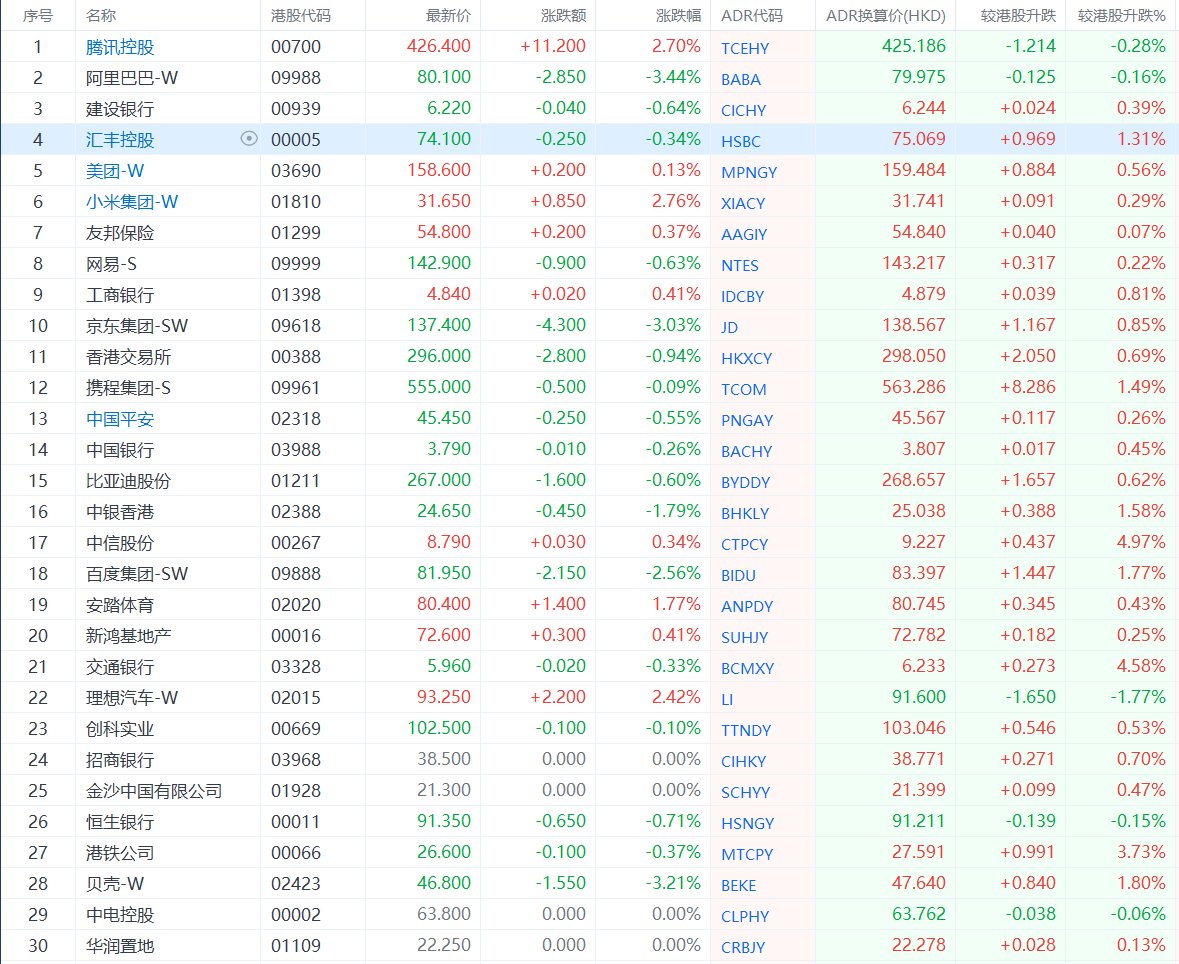Open the BACHY ADR code link
The width and height of the screenshot is (1179, 964).
747,452
